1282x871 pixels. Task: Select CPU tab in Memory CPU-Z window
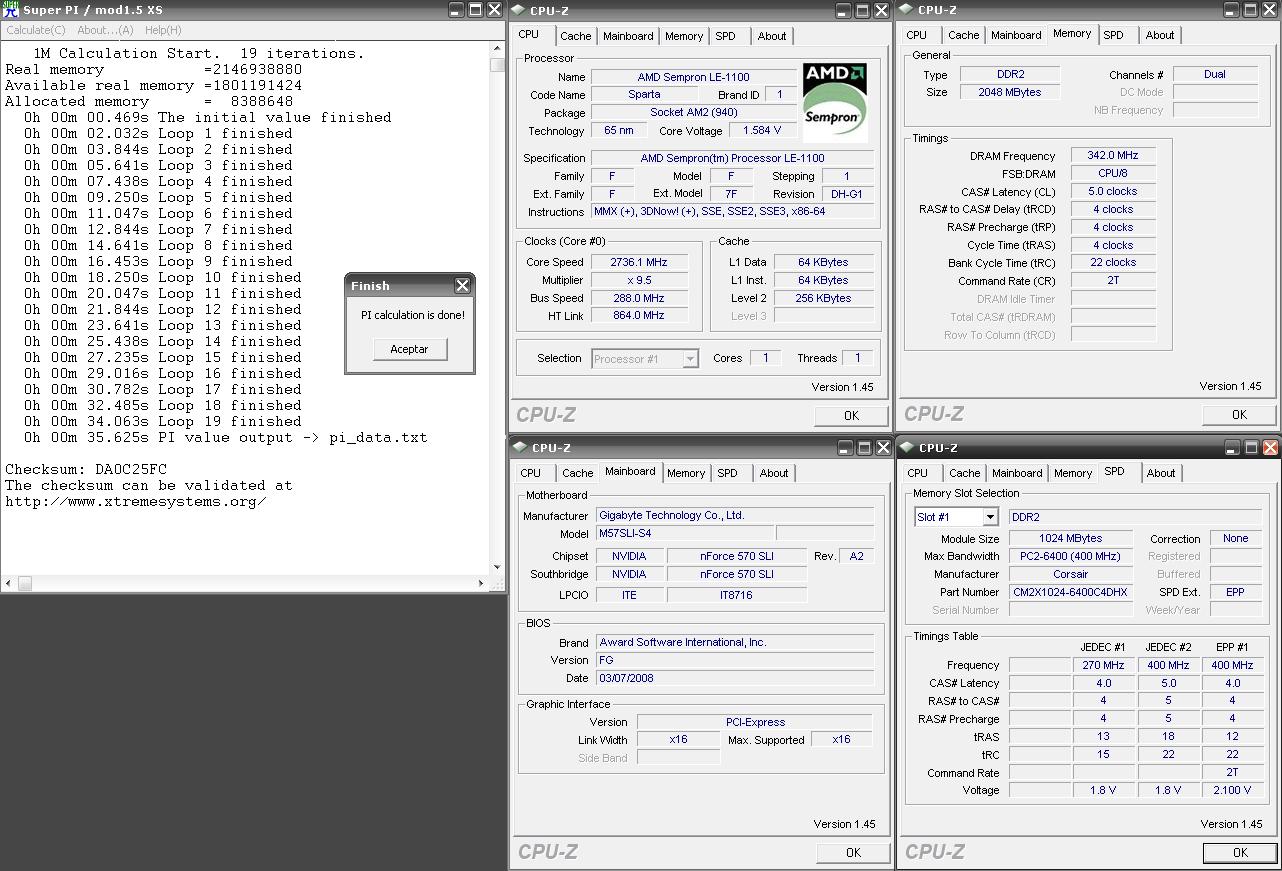pos(917,35)
